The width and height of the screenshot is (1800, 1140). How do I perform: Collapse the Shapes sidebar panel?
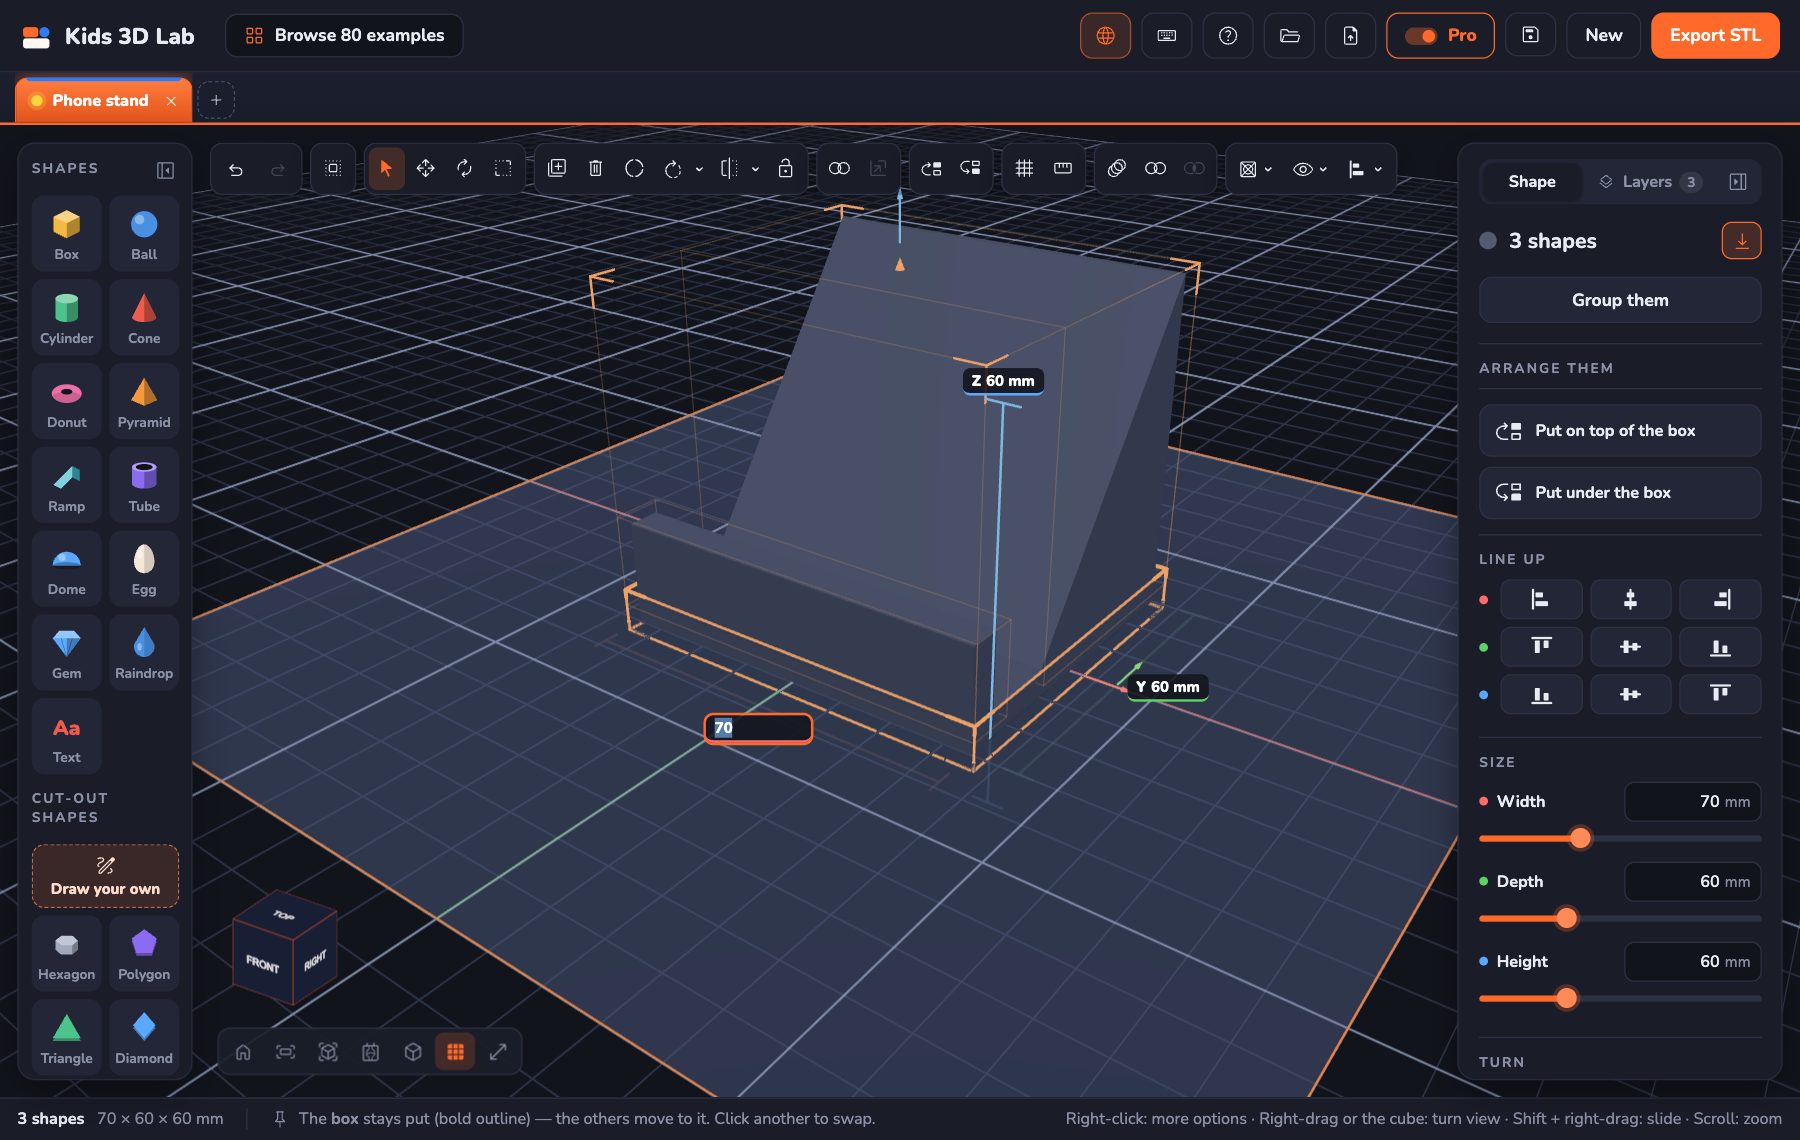tap(166, 170)
